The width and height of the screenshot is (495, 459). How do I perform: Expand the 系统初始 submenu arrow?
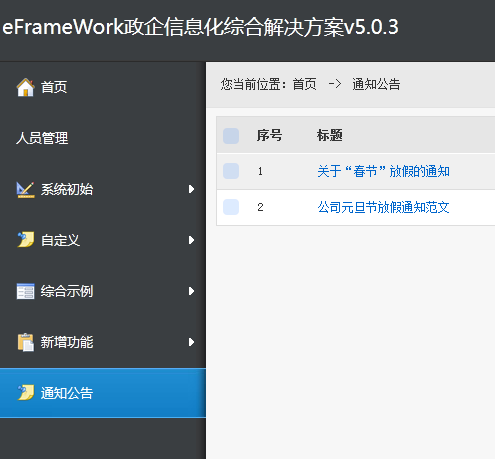[x=191, y=189]
